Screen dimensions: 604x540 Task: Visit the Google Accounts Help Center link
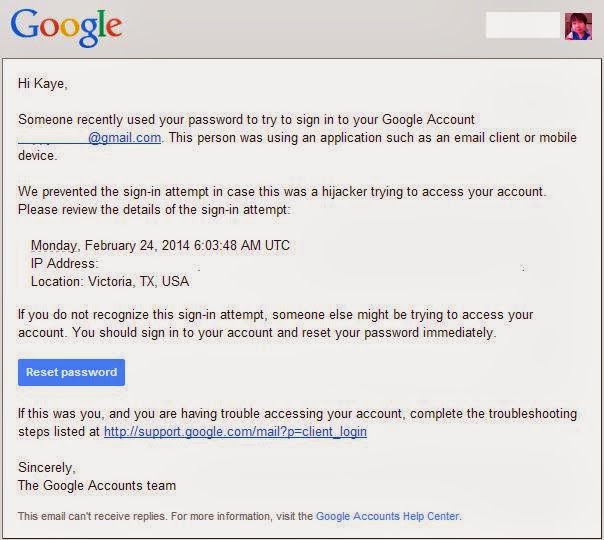click(388, 516)
